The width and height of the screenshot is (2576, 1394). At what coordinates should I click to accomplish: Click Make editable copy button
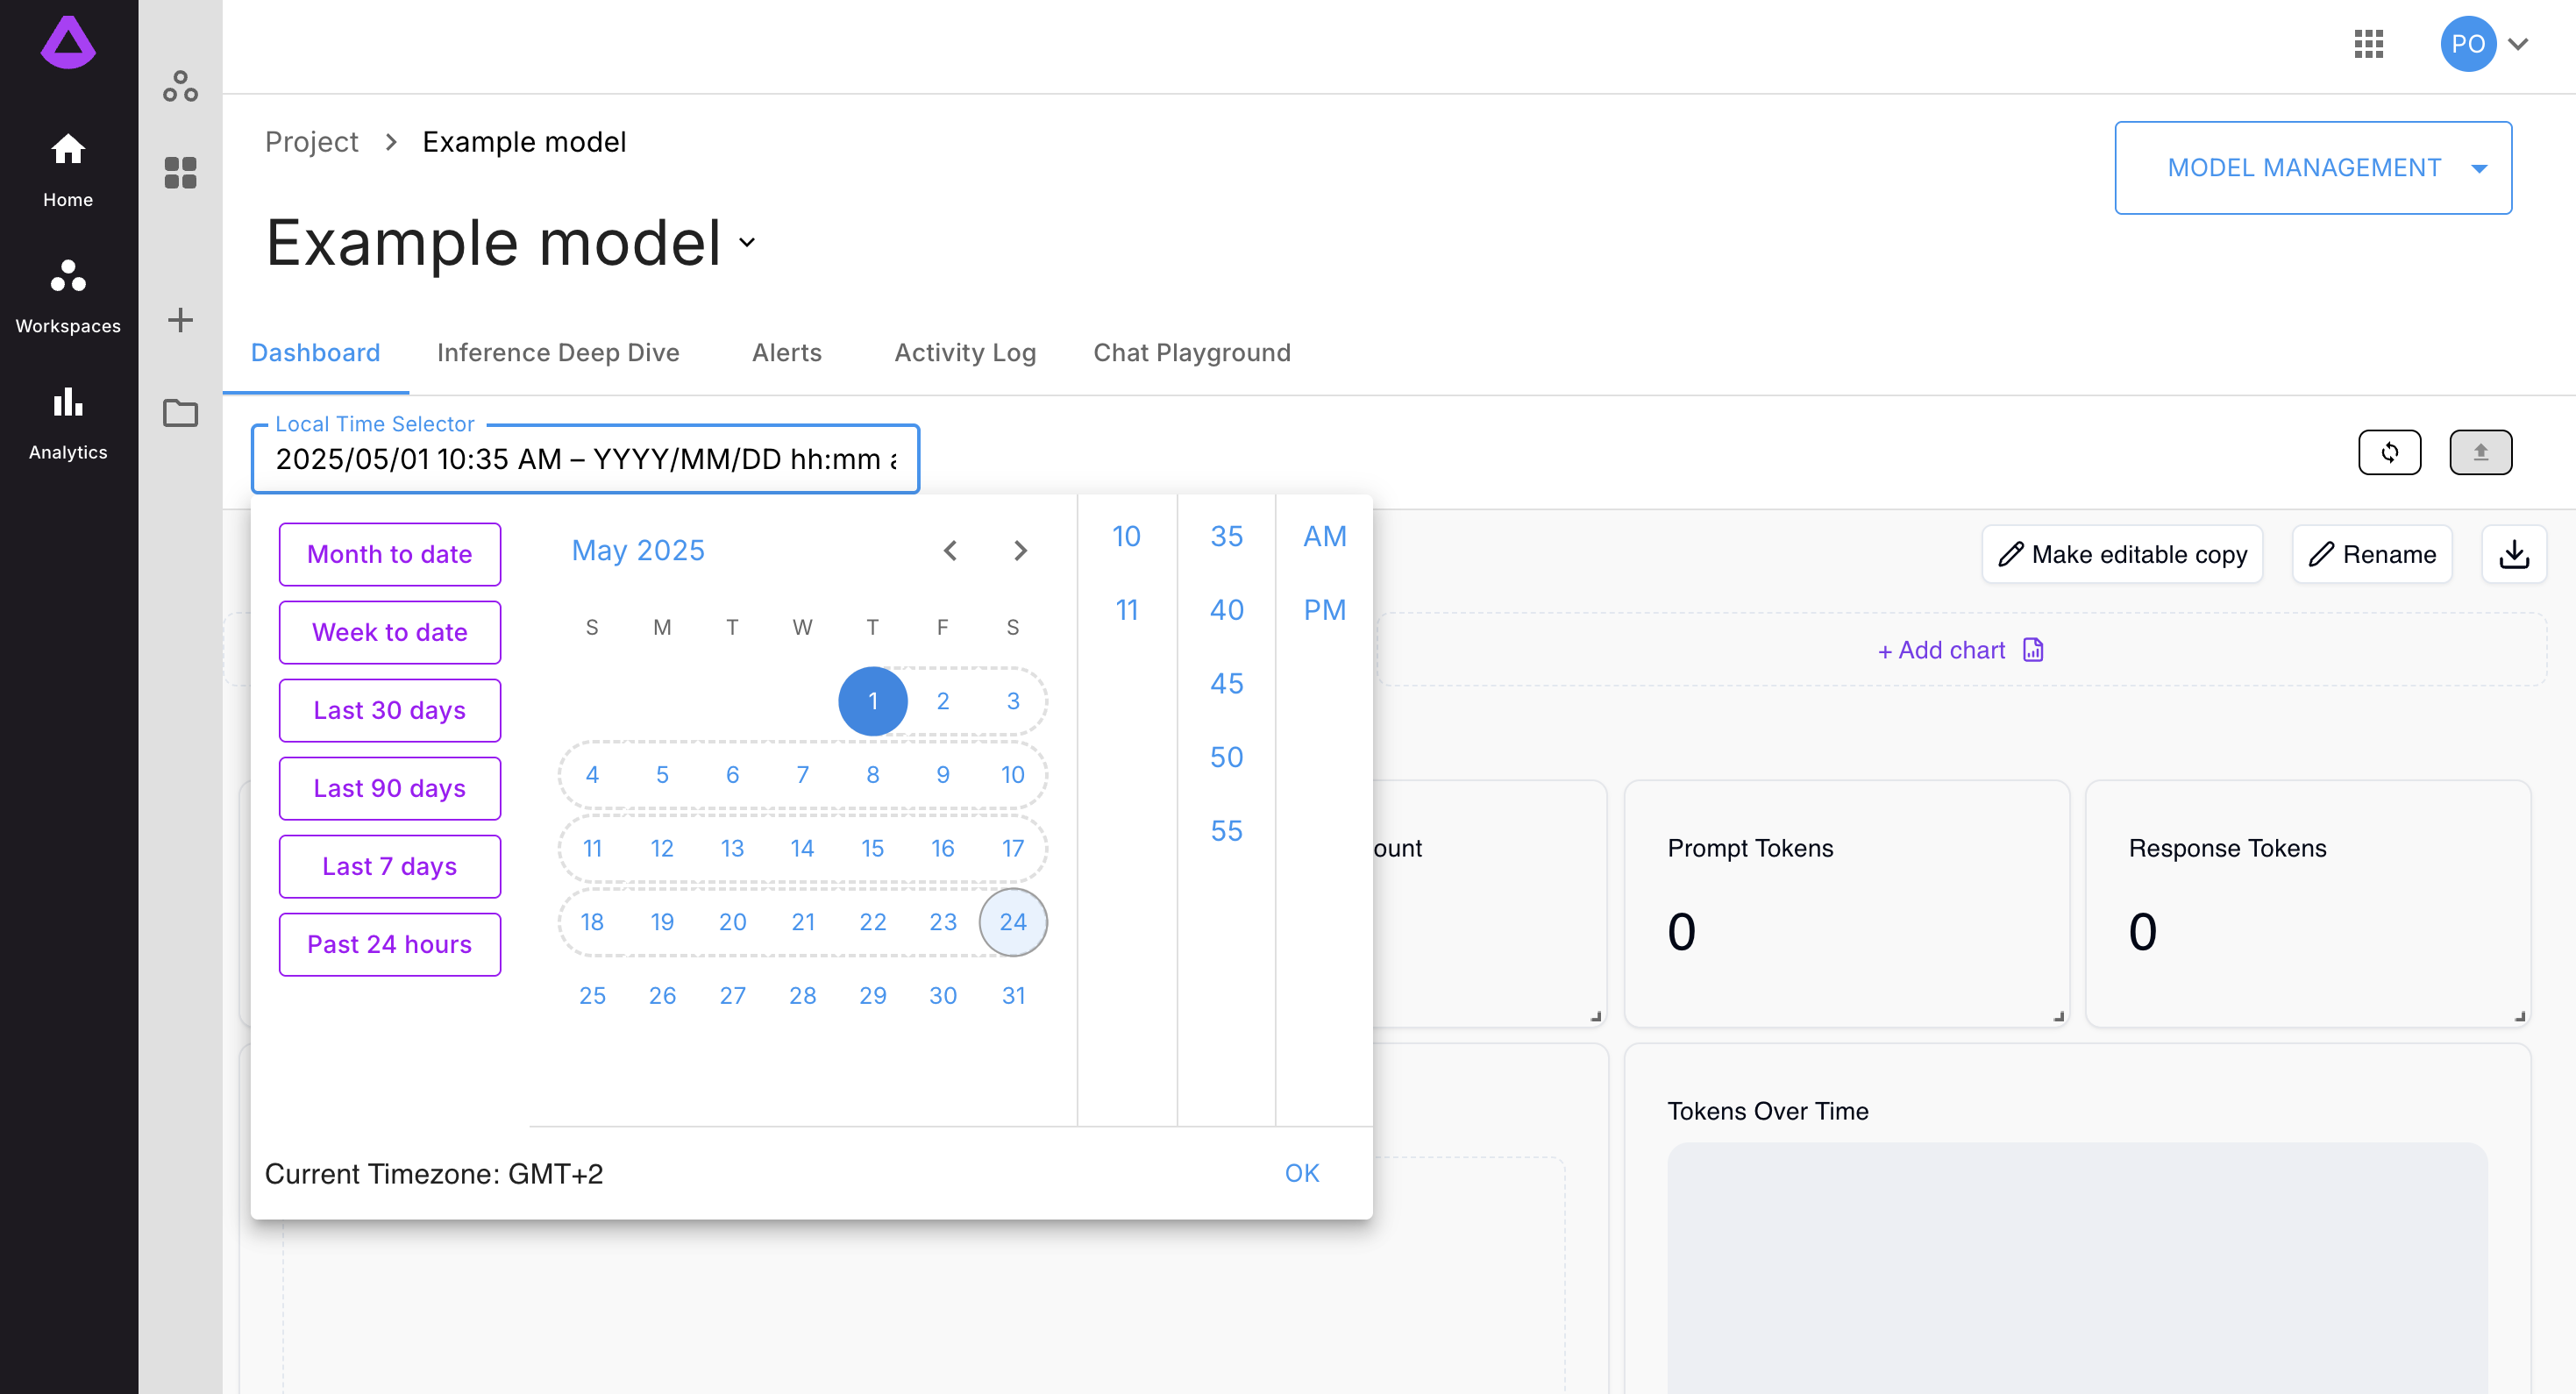[x=2122, y=554]
